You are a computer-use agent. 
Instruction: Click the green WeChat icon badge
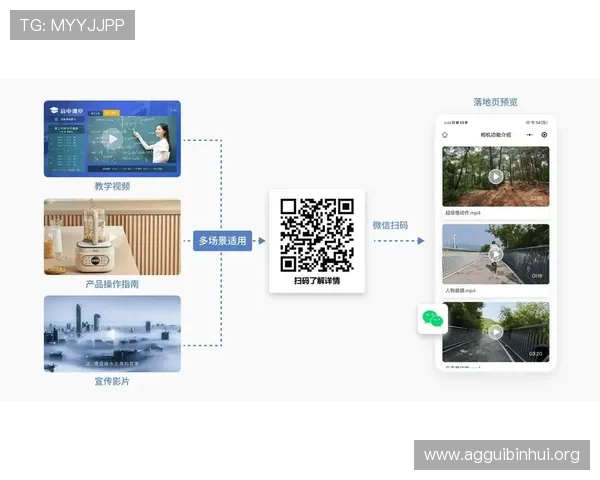pyautogui.click(x=432, y=319)
